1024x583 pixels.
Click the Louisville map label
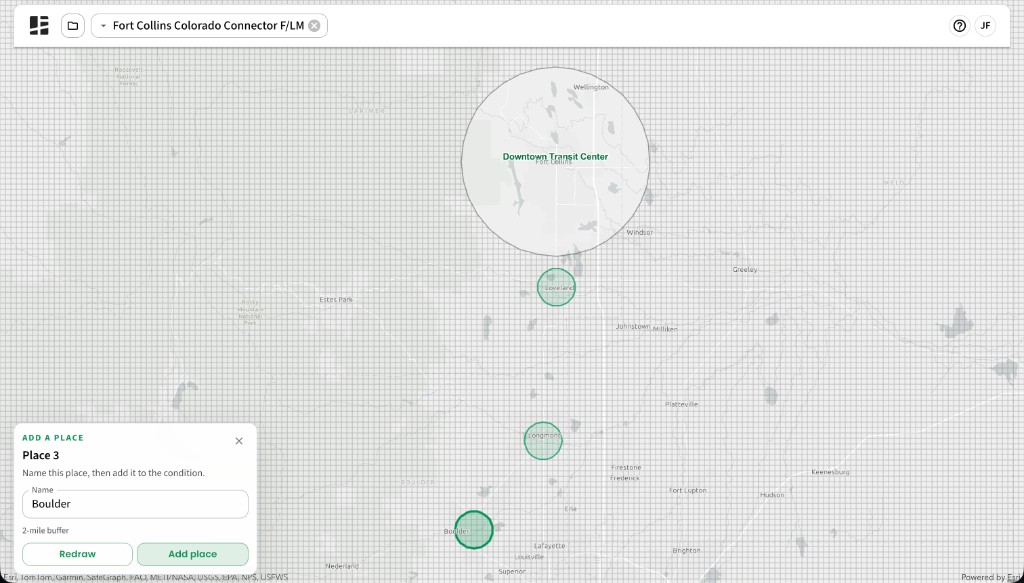click(529, 557)
